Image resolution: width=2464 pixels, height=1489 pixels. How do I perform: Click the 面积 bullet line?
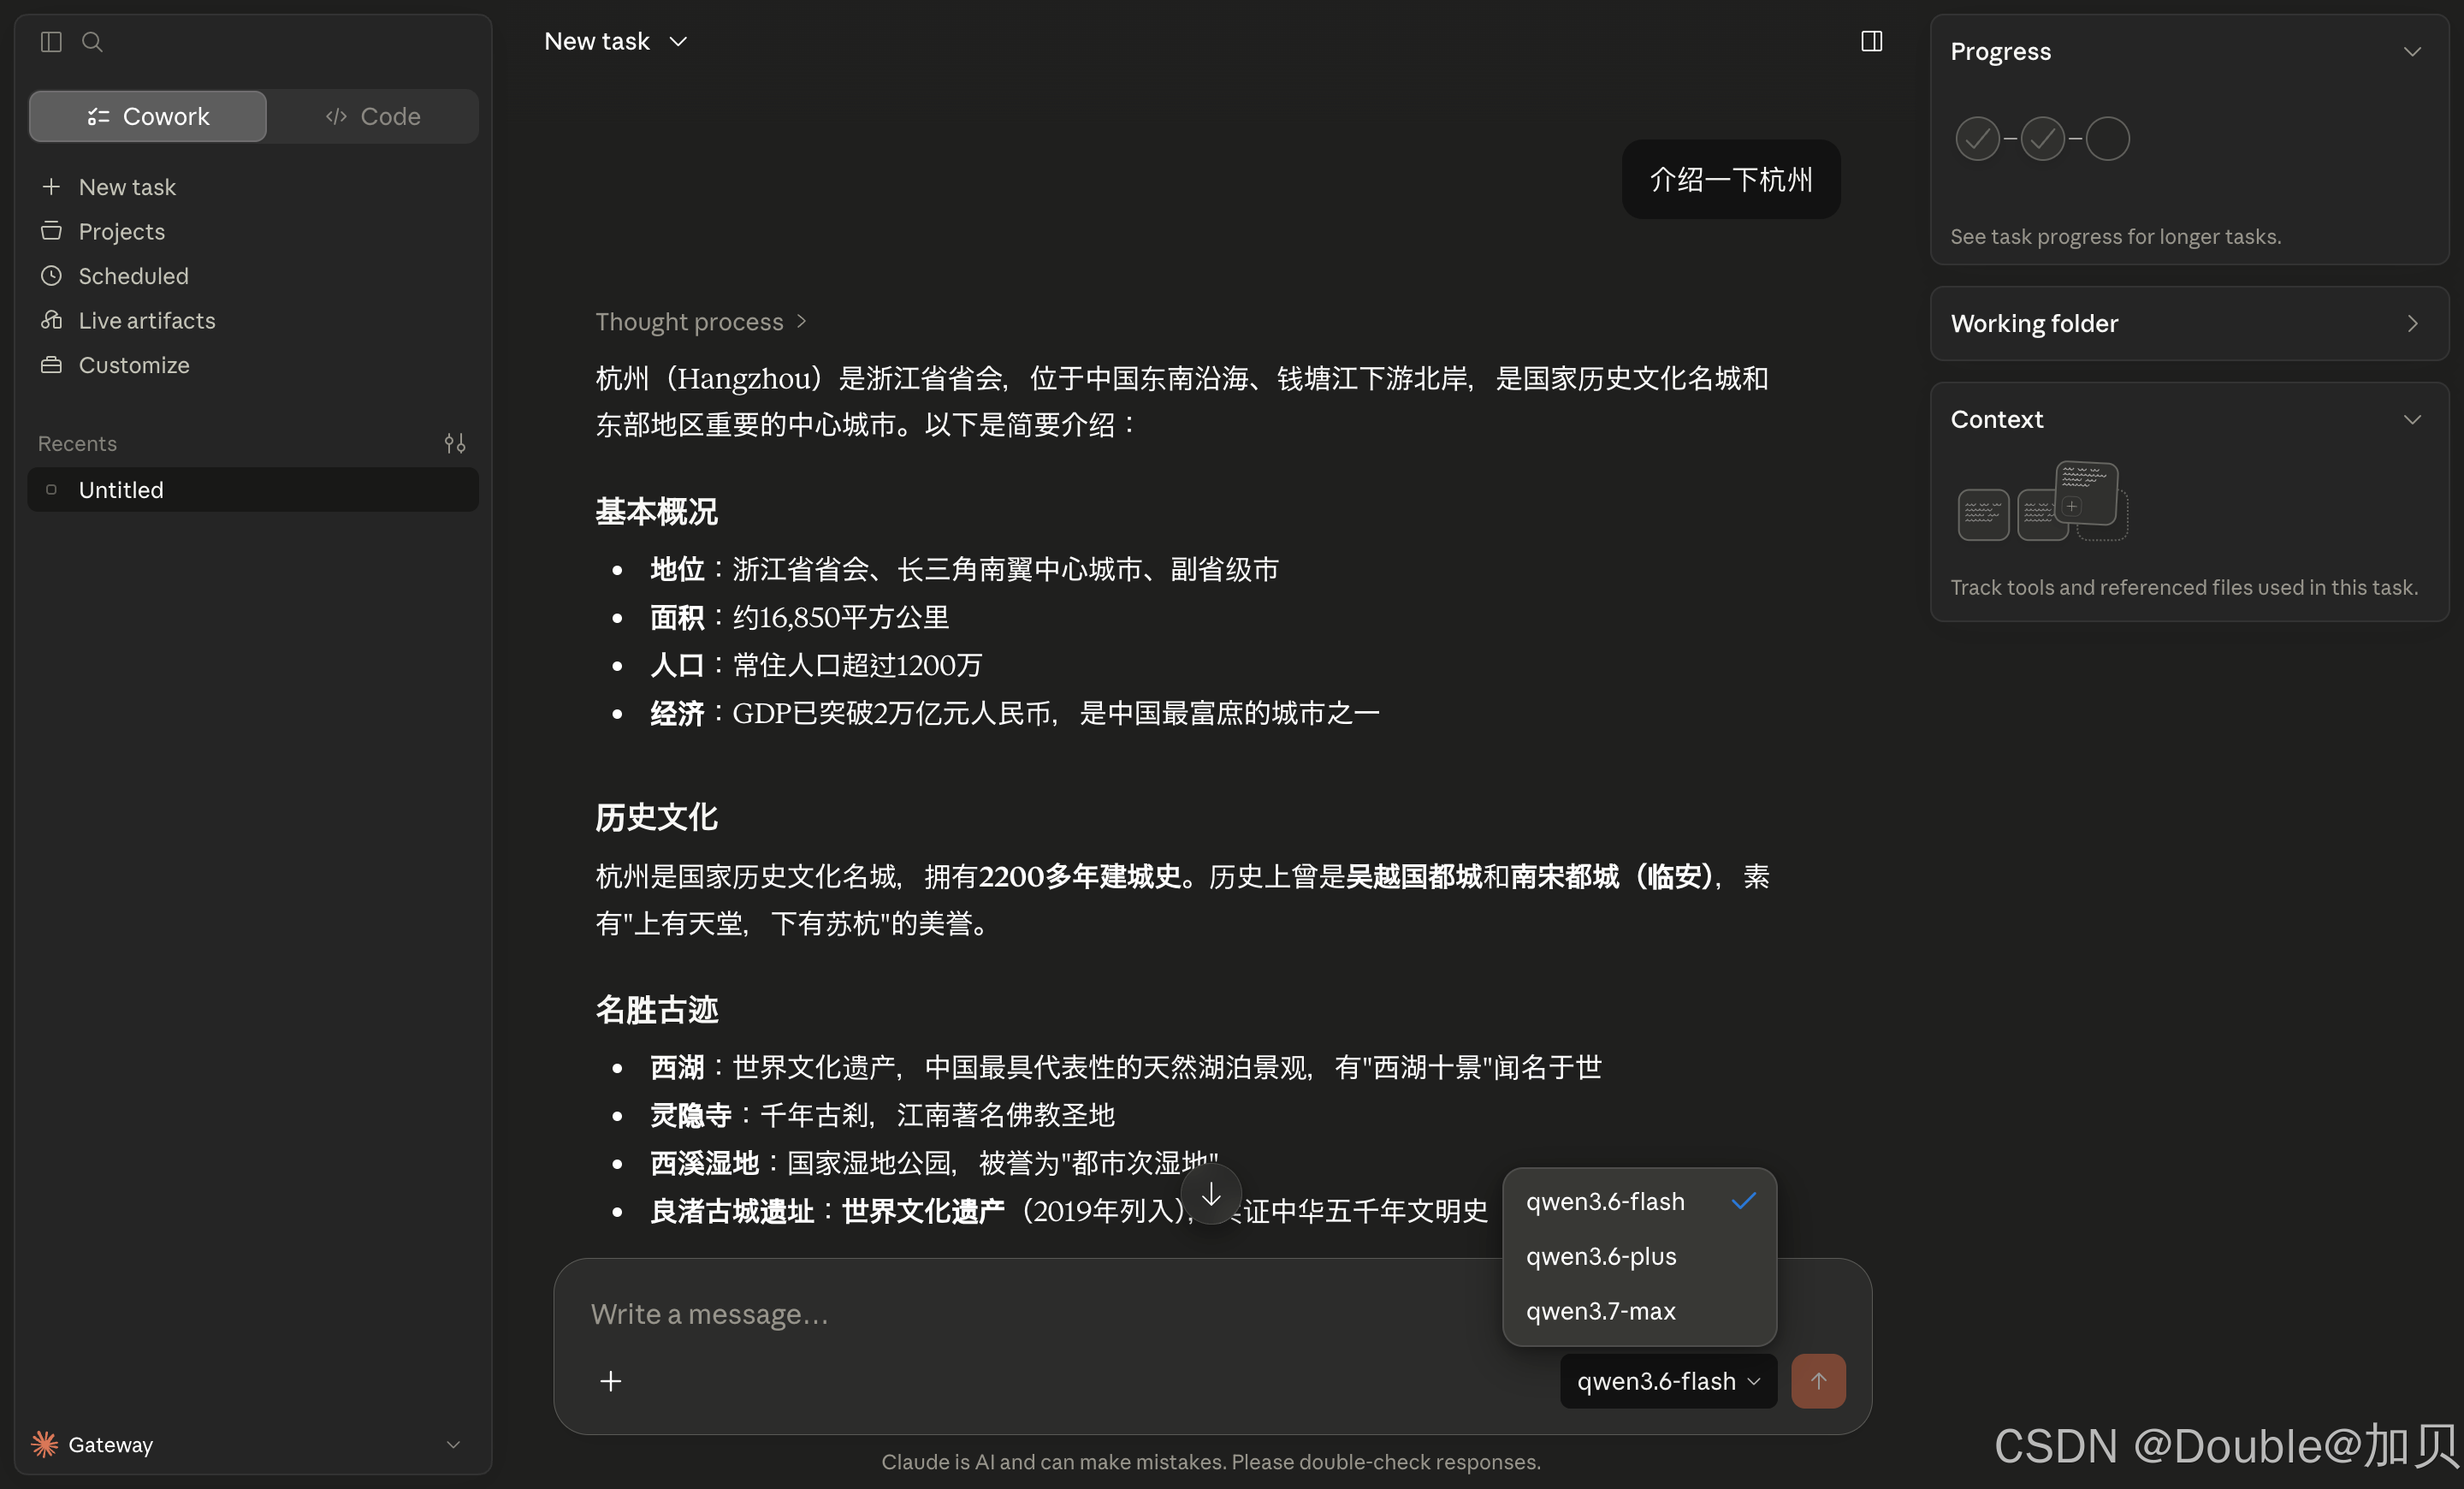(799, 617)
